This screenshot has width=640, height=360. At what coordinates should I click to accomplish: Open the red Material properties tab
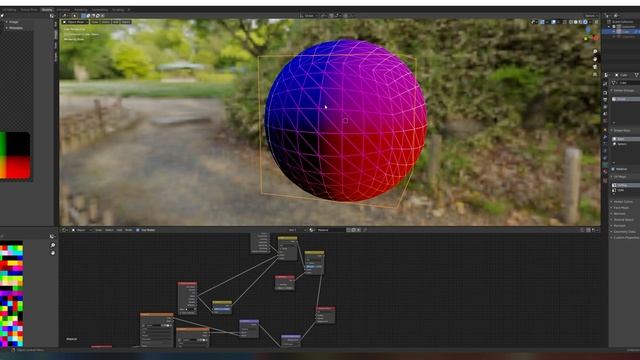(x=605, y=172)
